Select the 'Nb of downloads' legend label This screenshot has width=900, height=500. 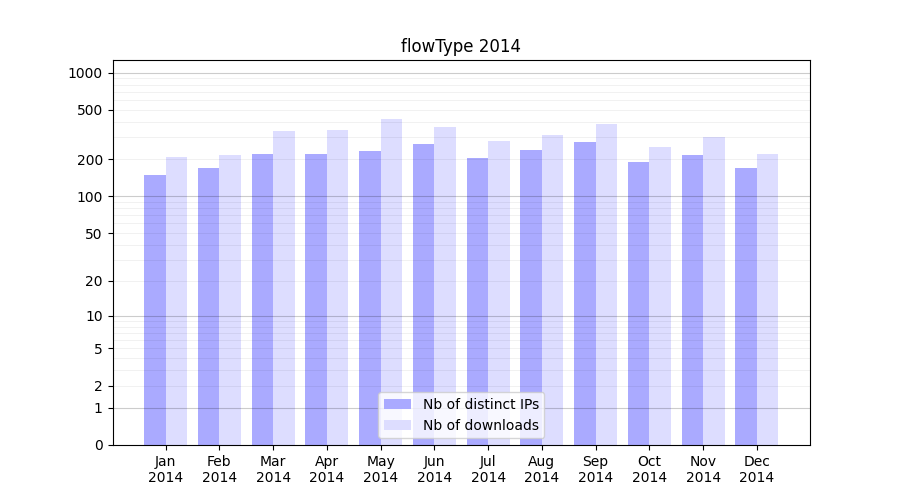(x=480, y=425)
